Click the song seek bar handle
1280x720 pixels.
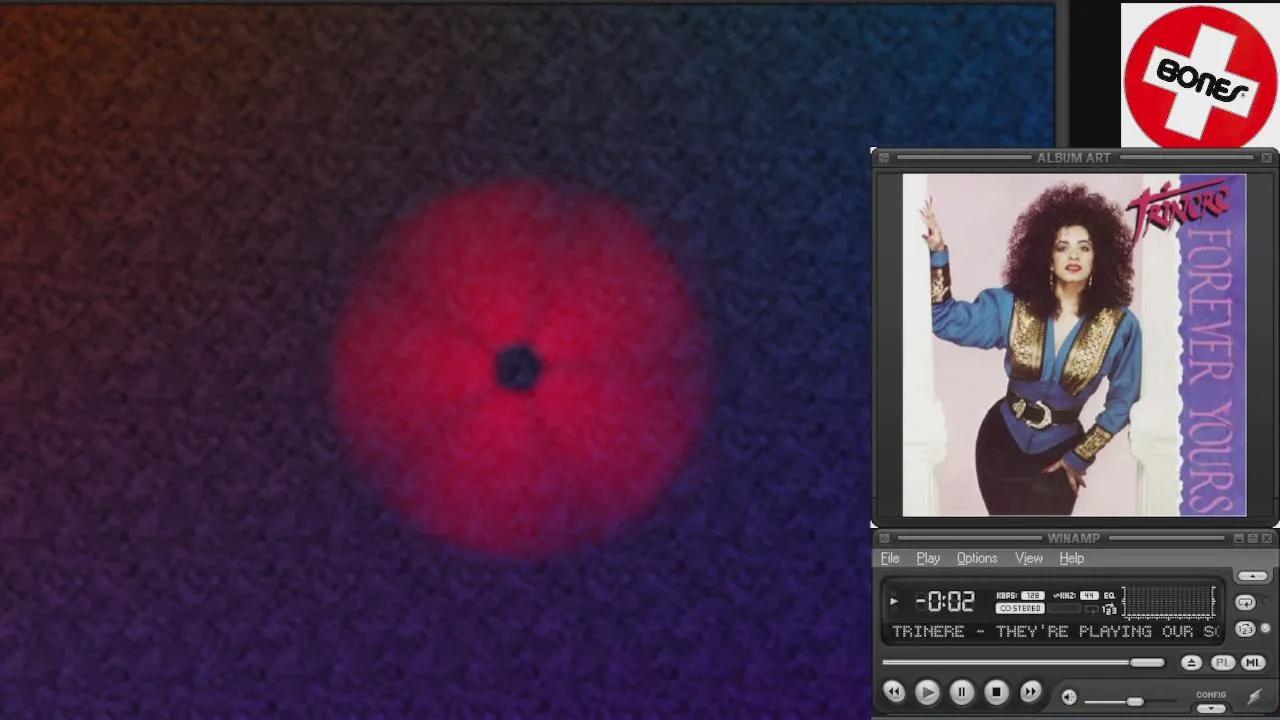[1147, 662]
